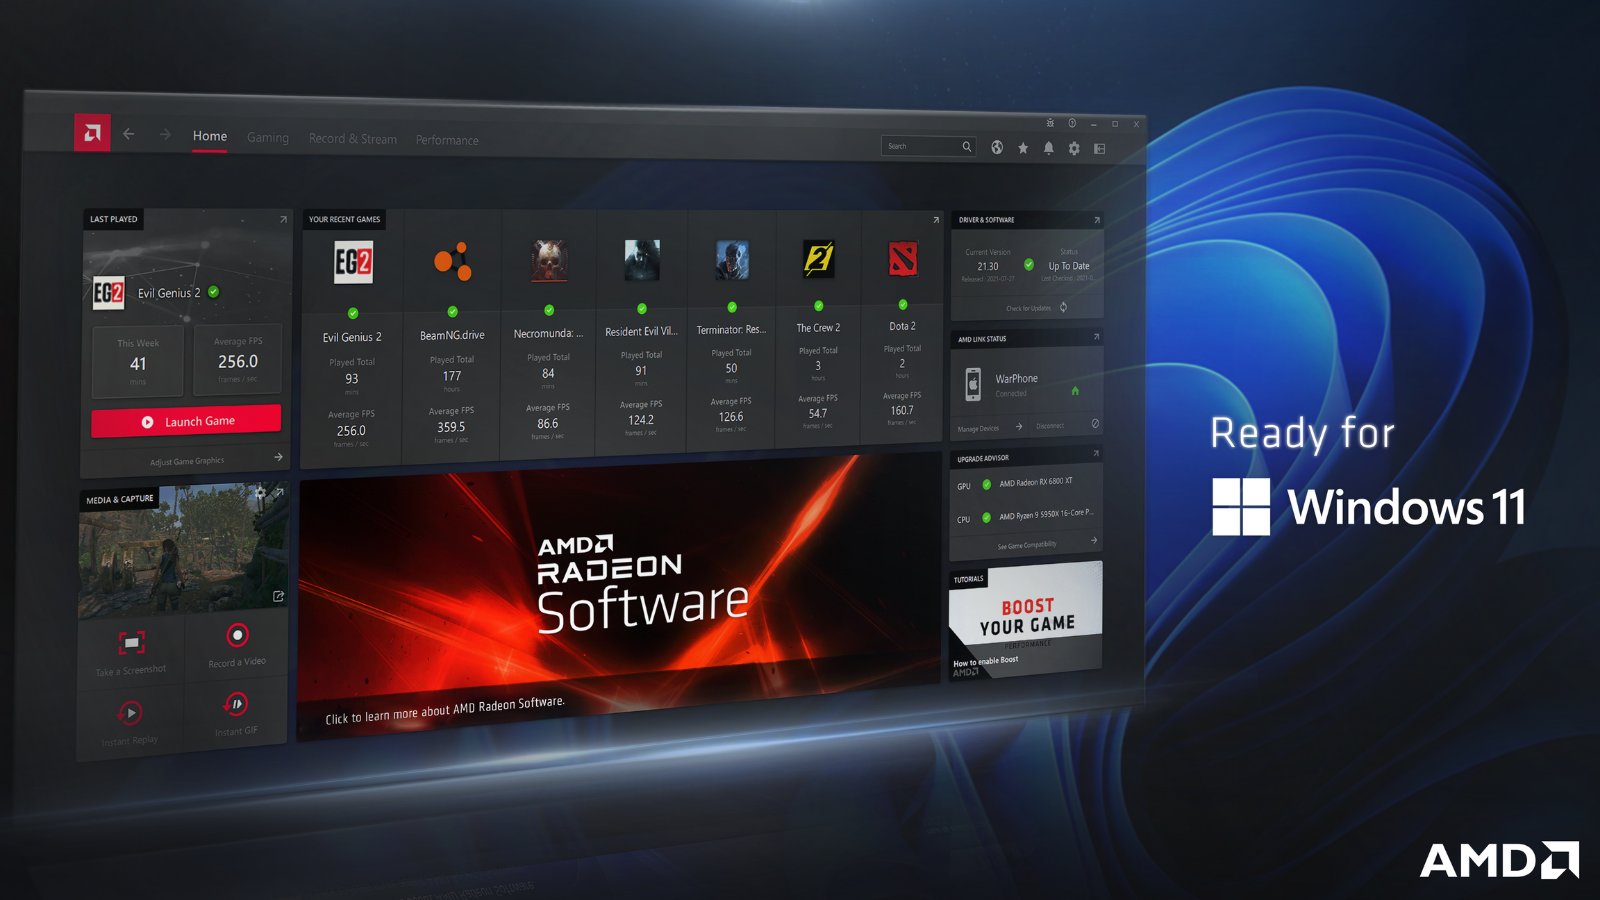Click the AMD logo in the header

point(92,132)
